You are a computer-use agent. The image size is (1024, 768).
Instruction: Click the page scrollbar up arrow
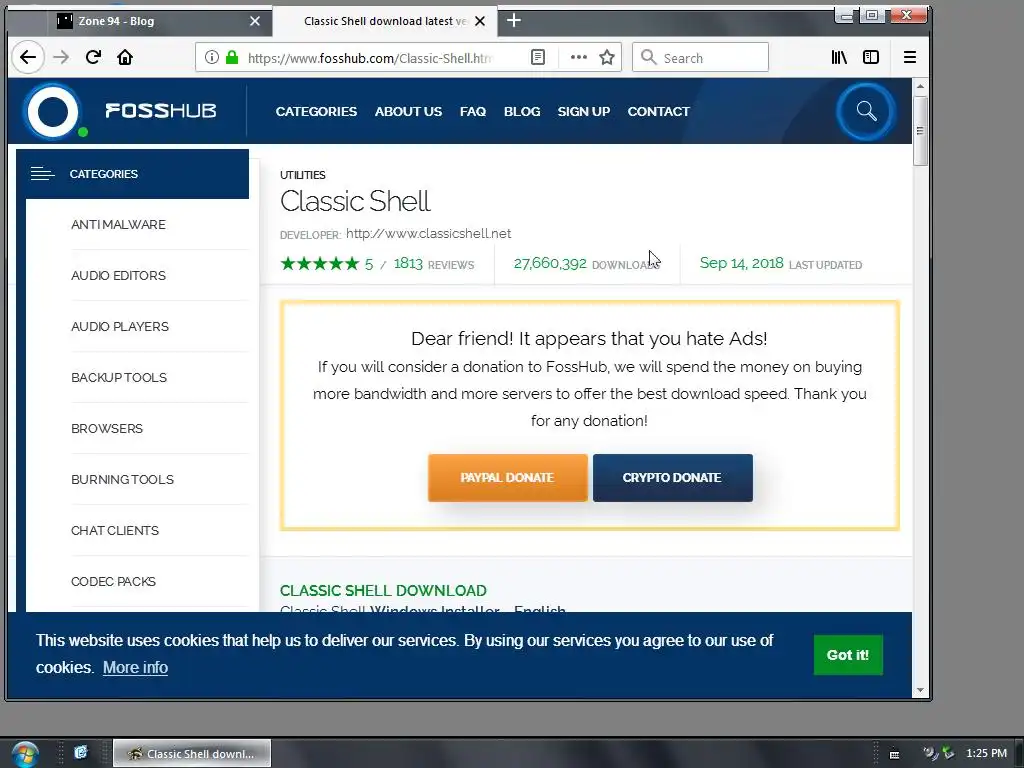click(920, 86)
